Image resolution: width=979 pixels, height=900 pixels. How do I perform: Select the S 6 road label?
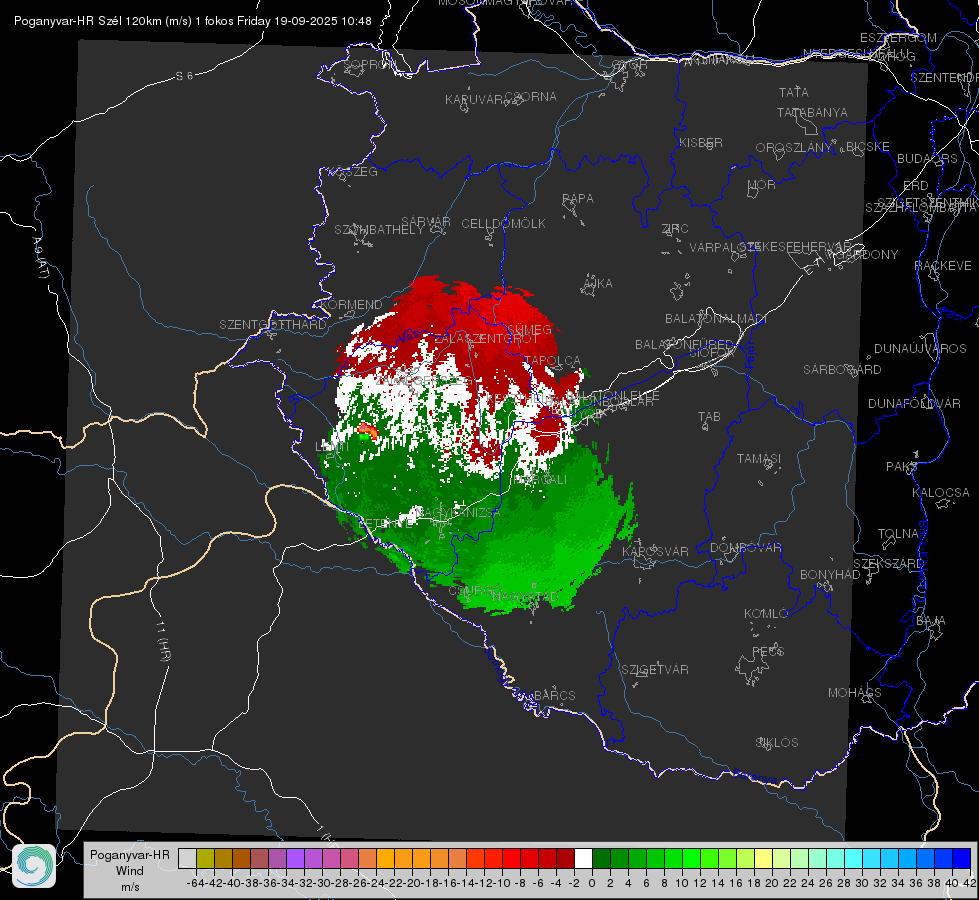184,76
